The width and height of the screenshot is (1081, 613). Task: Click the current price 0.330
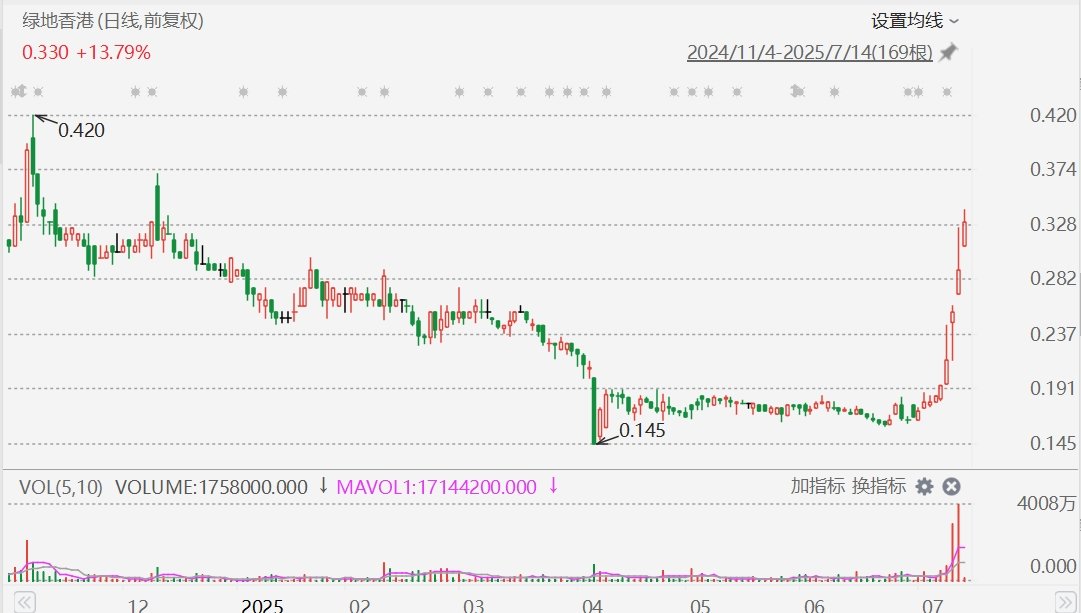[46, 52]
